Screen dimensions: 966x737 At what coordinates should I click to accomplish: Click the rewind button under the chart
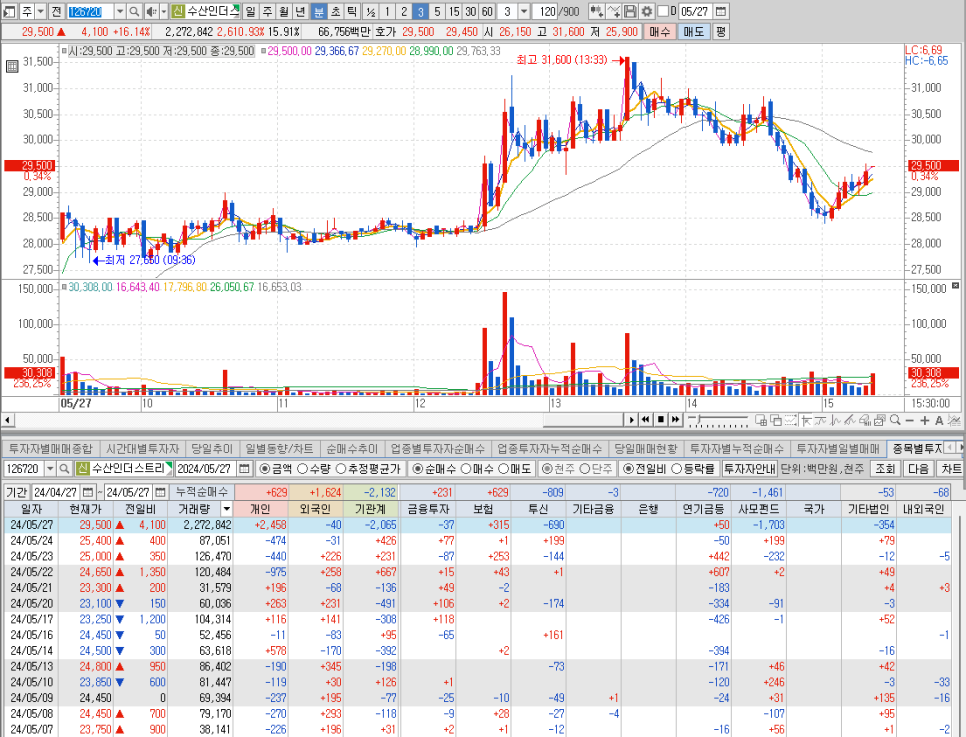[646, 420]
